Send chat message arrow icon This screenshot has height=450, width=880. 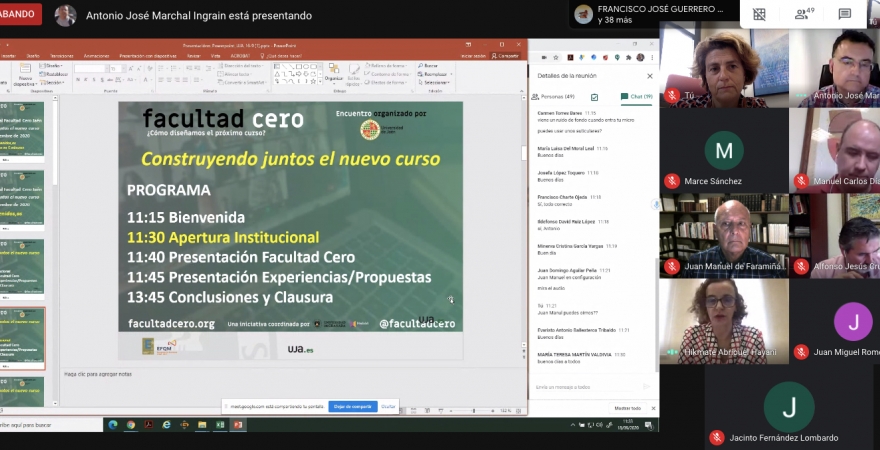(x=647, y=387)
